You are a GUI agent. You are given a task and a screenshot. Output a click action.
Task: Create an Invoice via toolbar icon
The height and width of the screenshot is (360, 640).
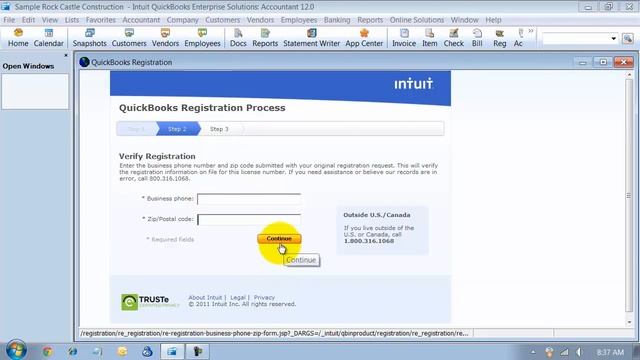pyautogui.click(x=404, y=38)
